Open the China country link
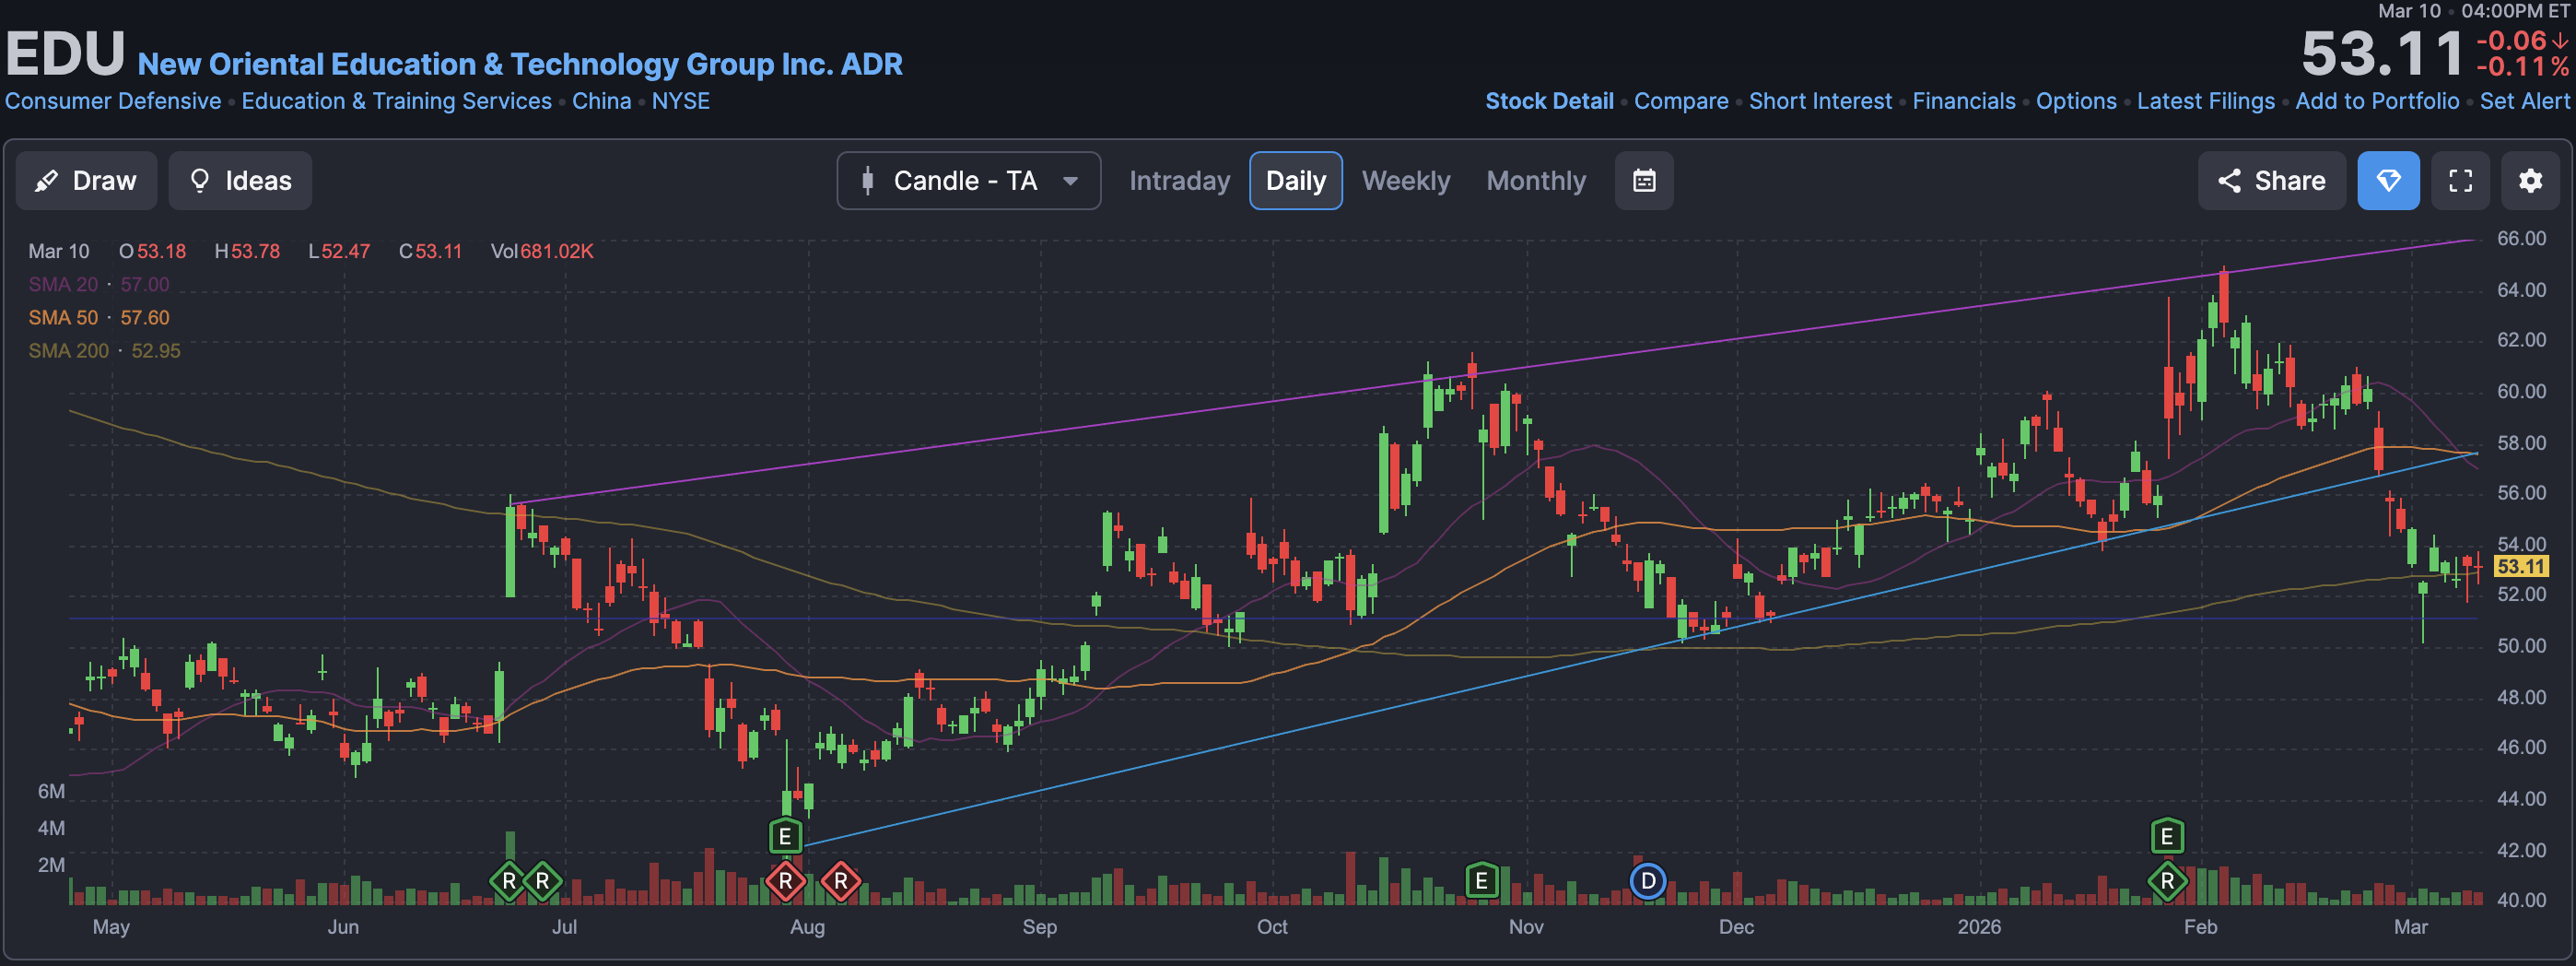 point(601,101)
